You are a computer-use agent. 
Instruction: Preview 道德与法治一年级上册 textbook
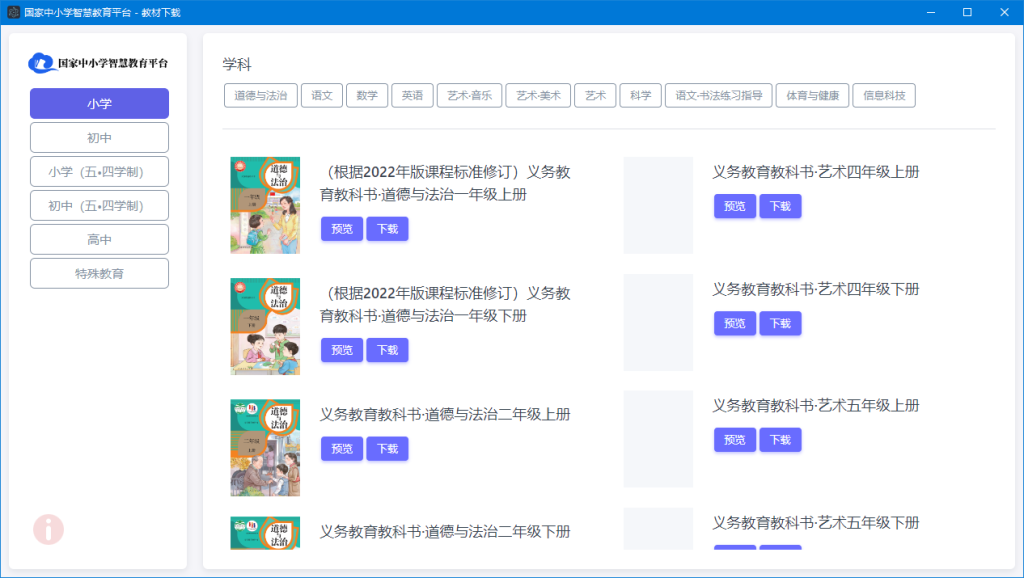point(342,229)
